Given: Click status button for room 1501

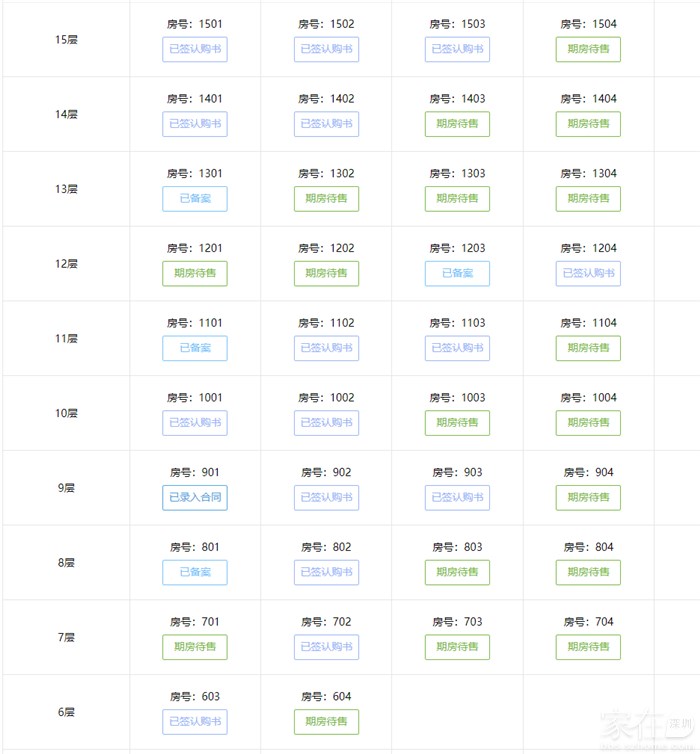Looking at the screenshot, I should (195, 49).
